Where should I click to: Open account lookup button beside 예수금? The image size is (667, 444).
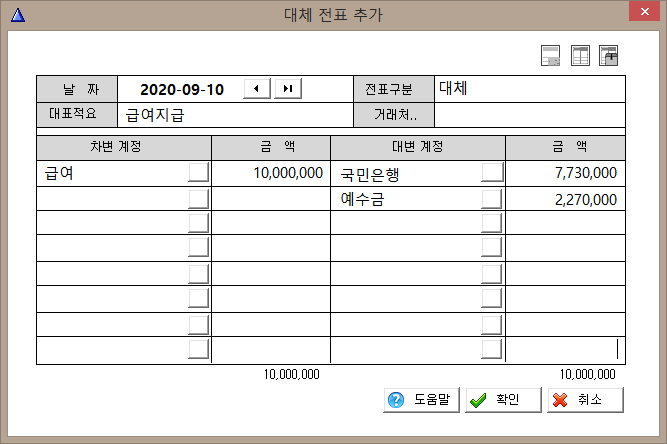coord(492,199)
